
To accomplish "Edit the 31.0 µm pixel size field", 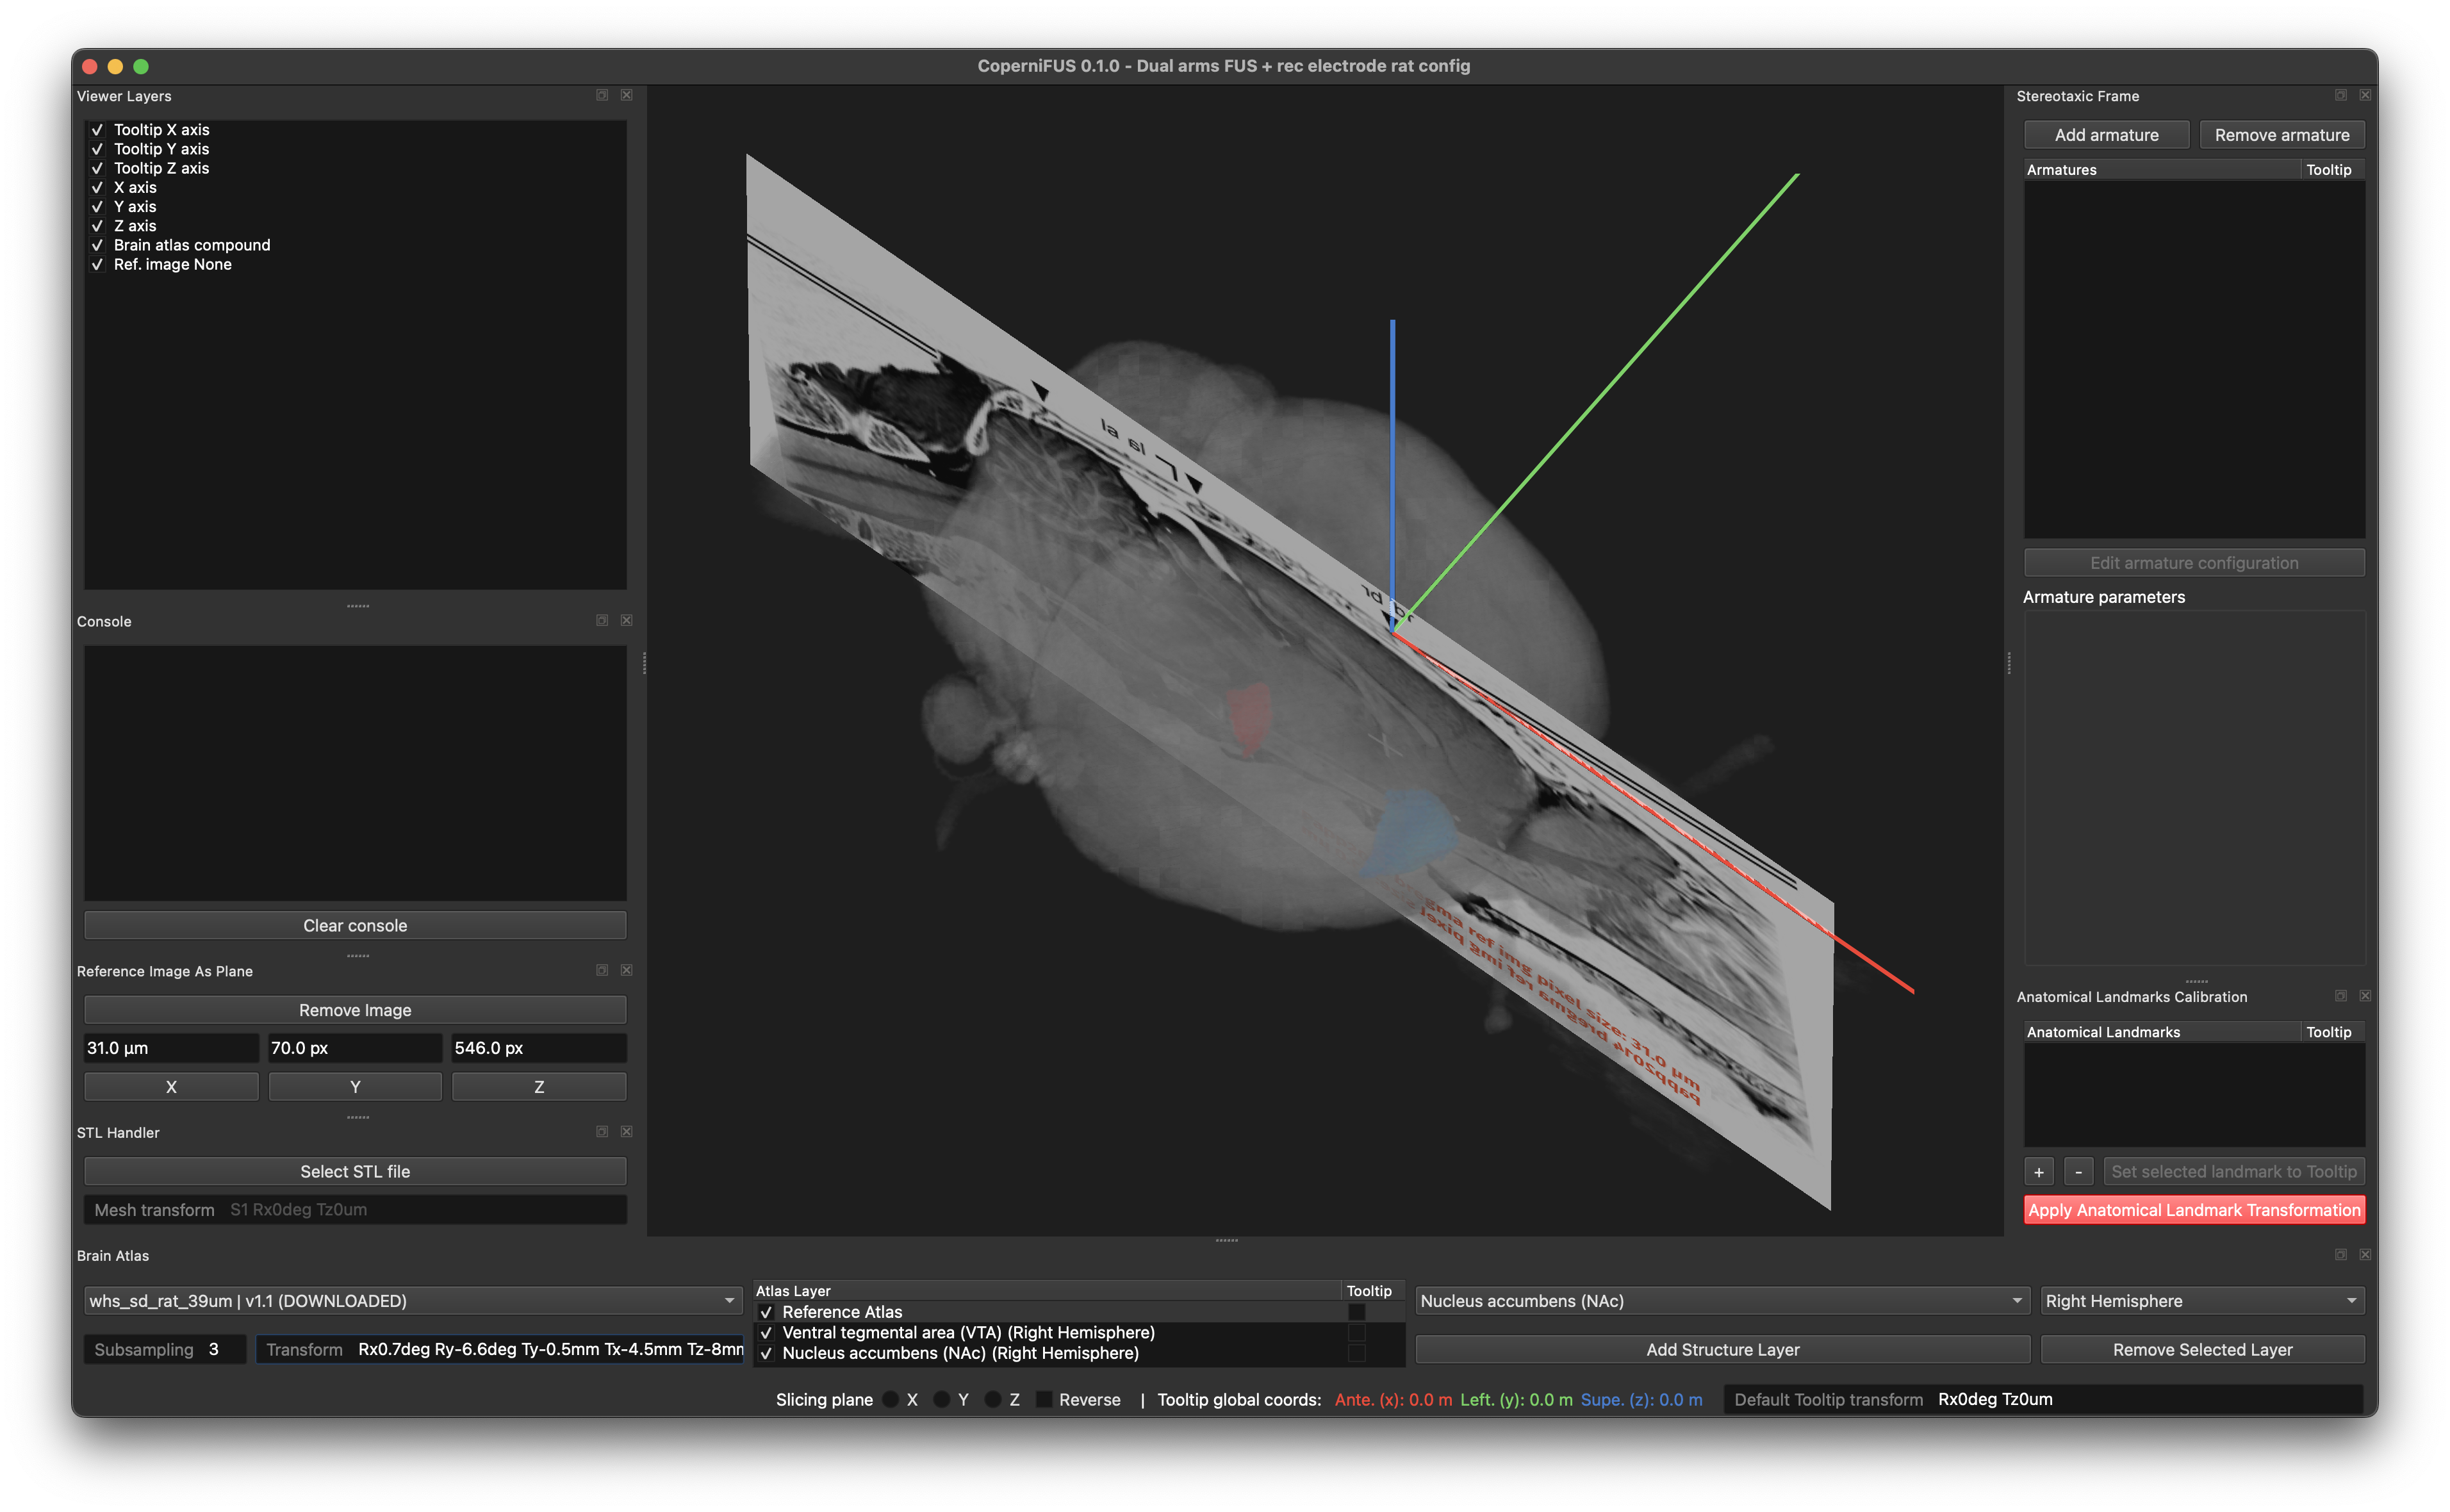I will tap(171, 1048).
